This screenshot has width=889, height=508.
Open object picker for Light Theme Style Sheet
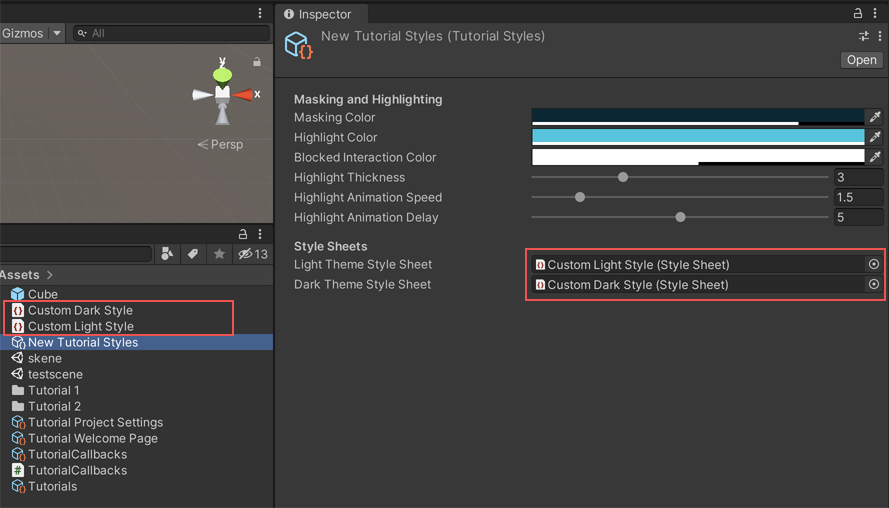tap(874, 265)
